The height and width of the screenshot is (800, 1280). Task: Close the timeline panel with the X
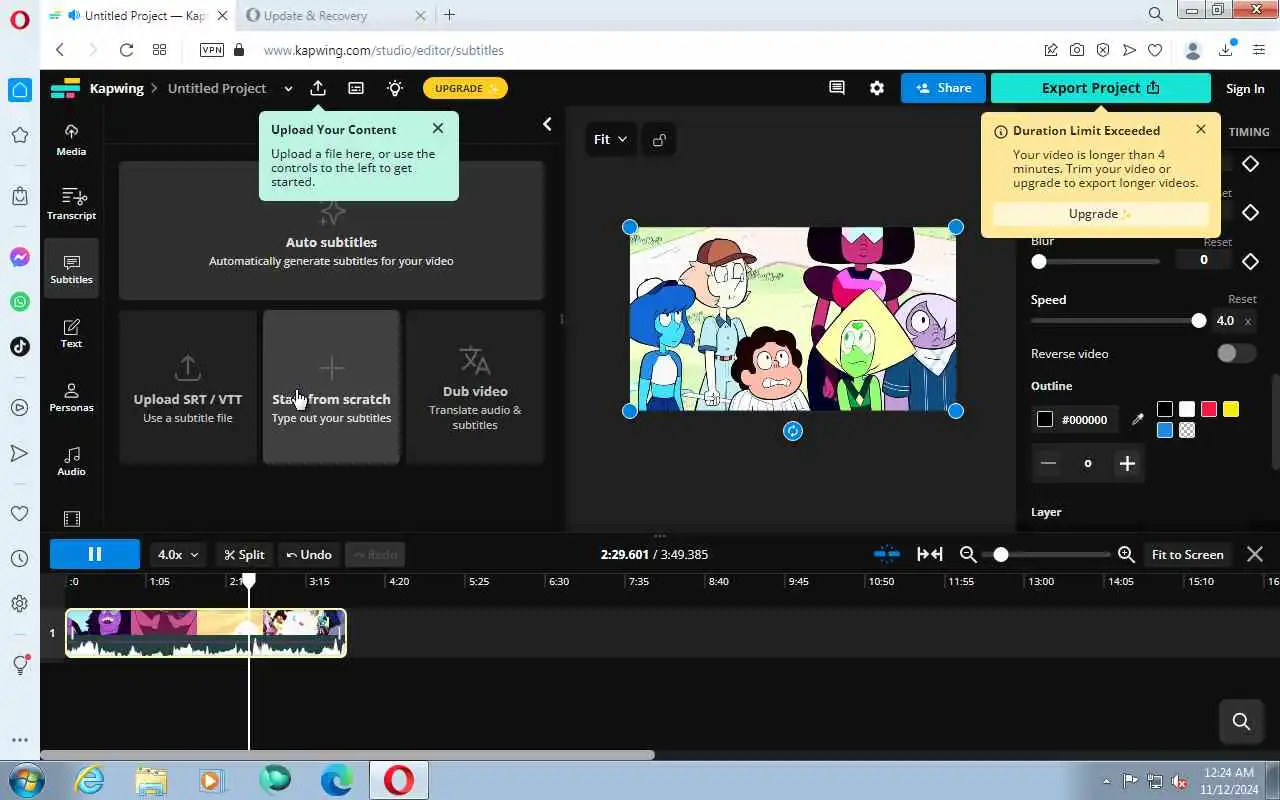point(1255,554)
